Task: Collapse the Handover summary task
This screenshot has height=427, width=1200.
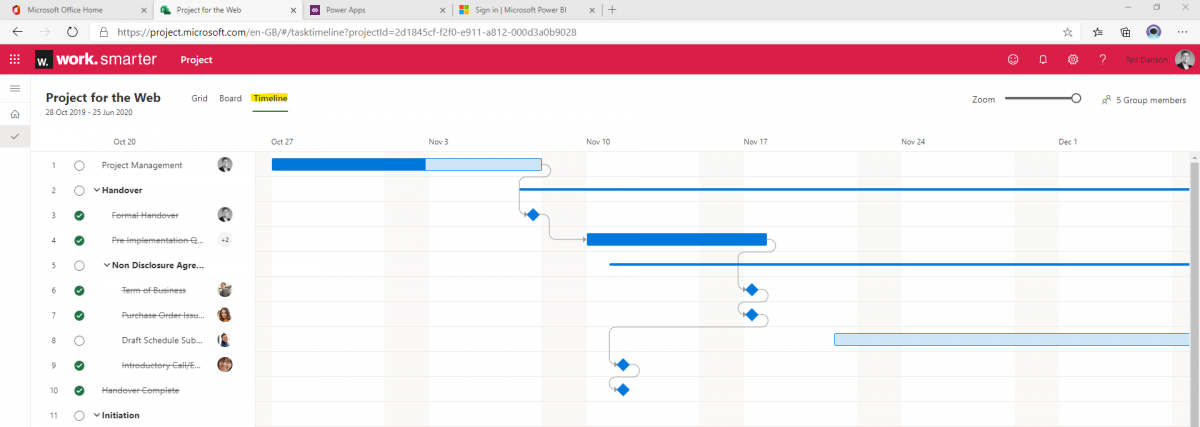Action: pos(97,190)
